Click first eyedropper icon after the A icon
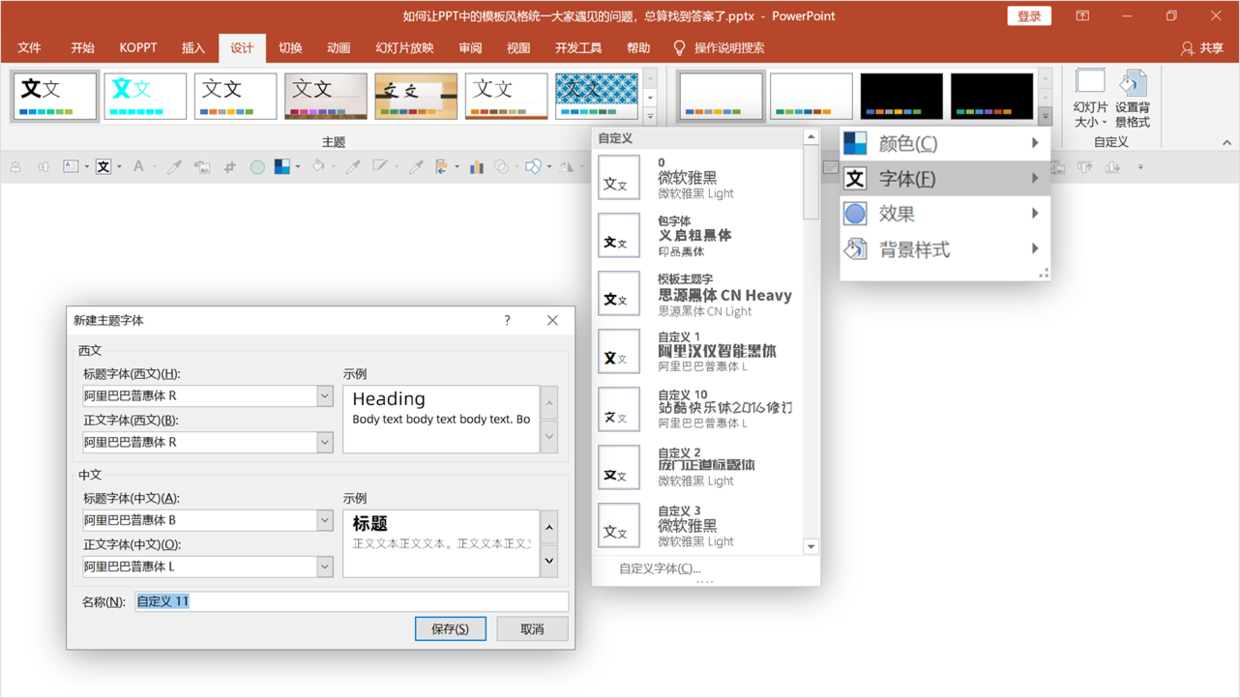Image resolution: width=1240 pixels, height=698 pixels. click(174, 167)
